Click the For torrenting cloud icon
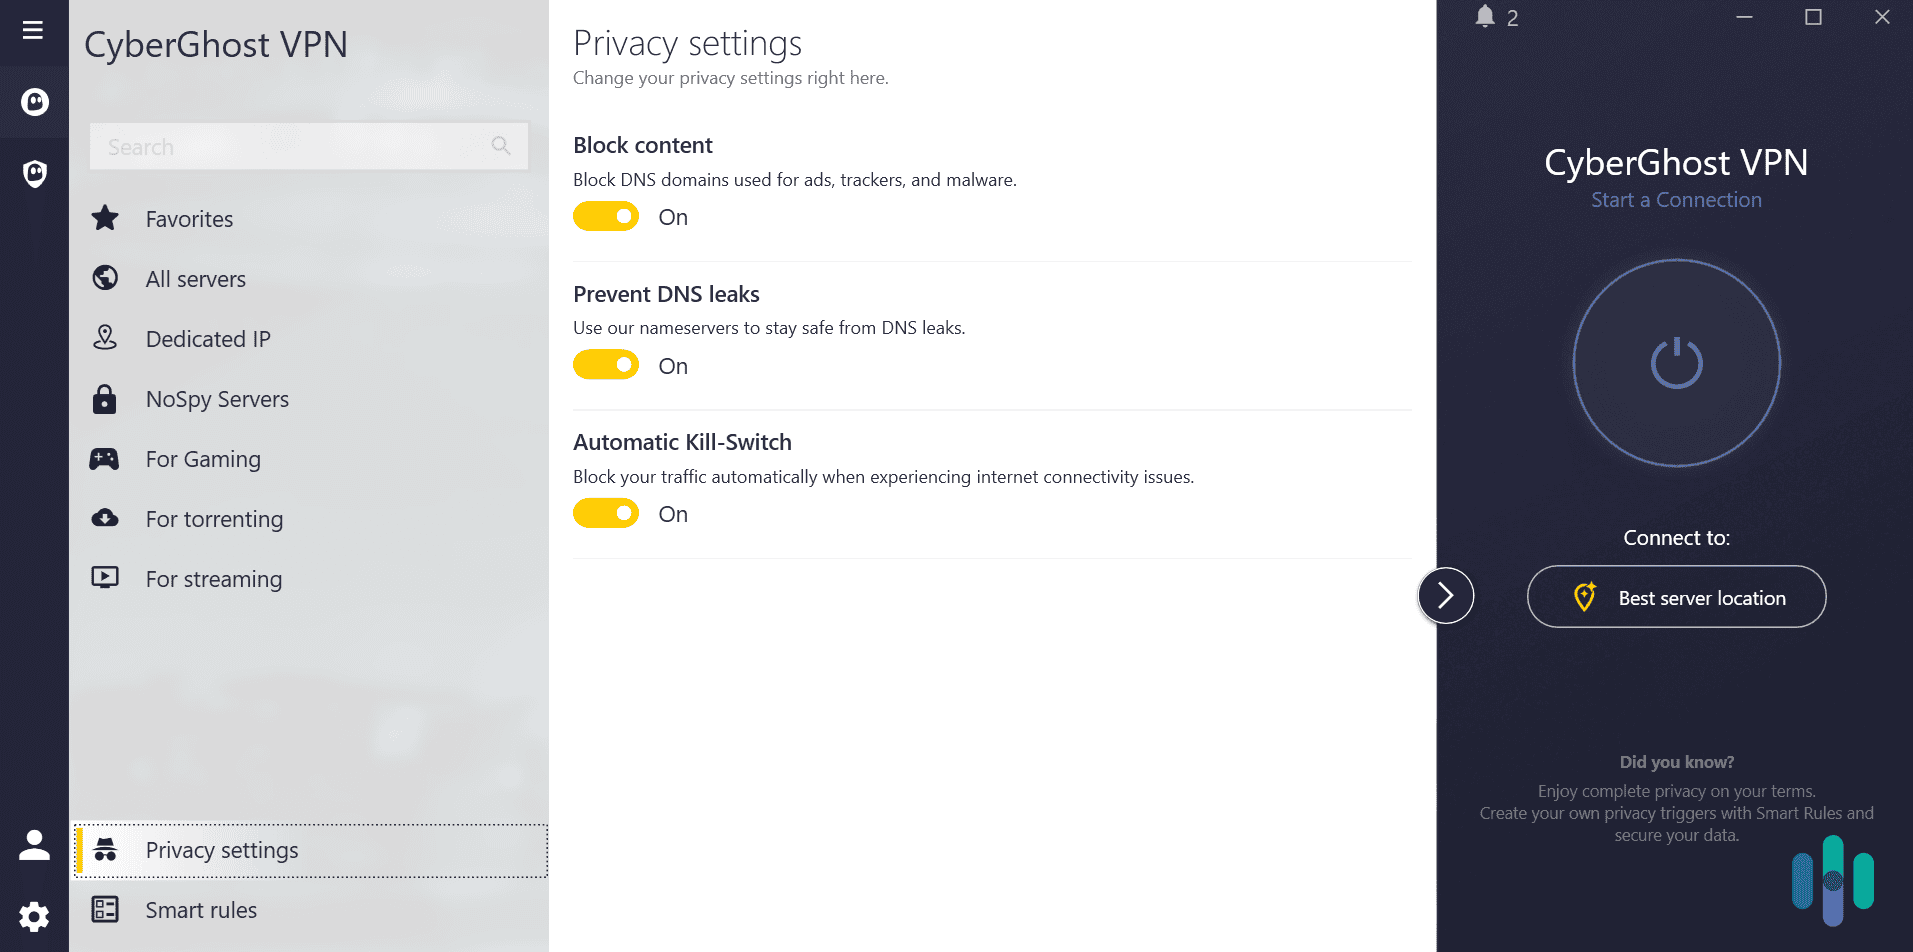 [104, 518]
